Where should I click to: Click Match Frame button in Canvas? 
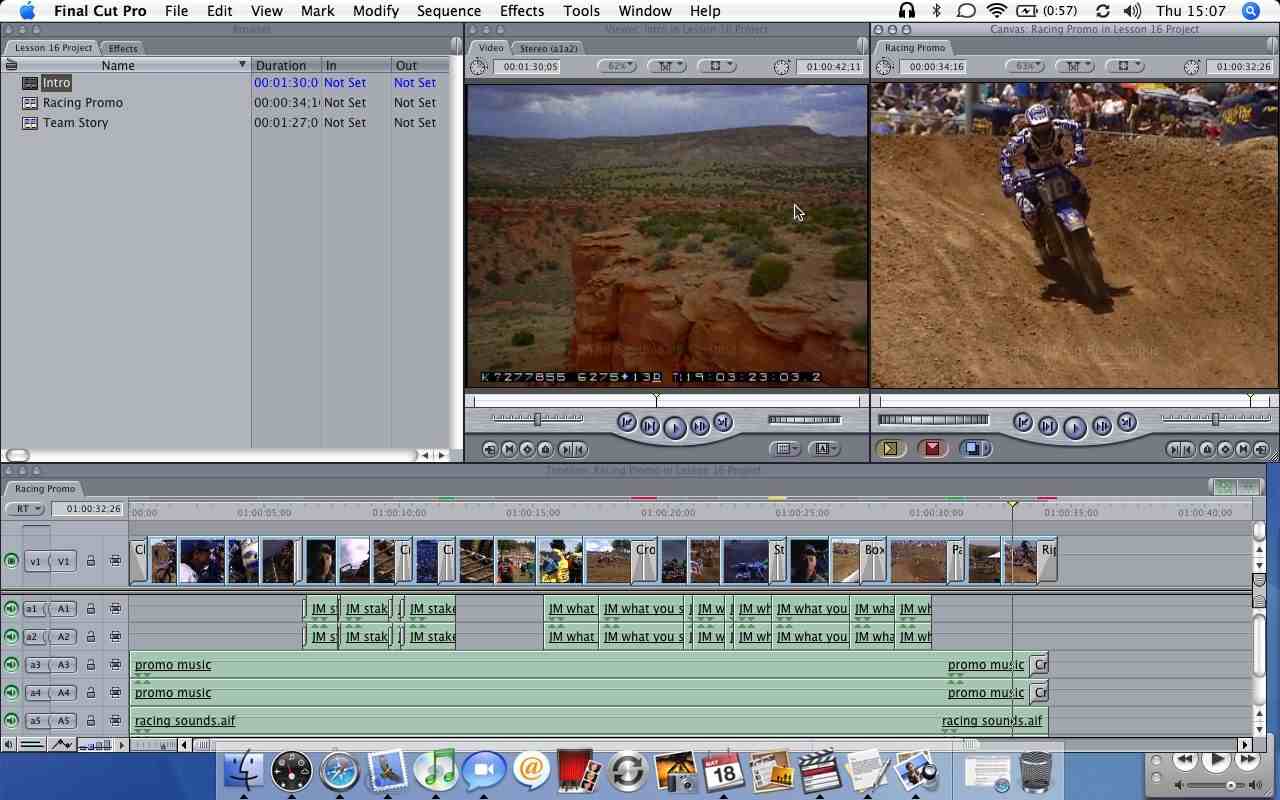pyautogui.click(x=1261, y=449)
